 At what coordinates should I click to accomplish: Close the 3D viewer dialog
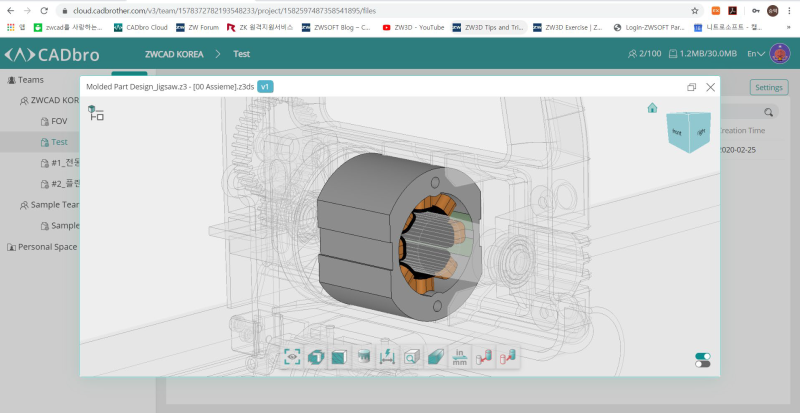tap(710, 87)
